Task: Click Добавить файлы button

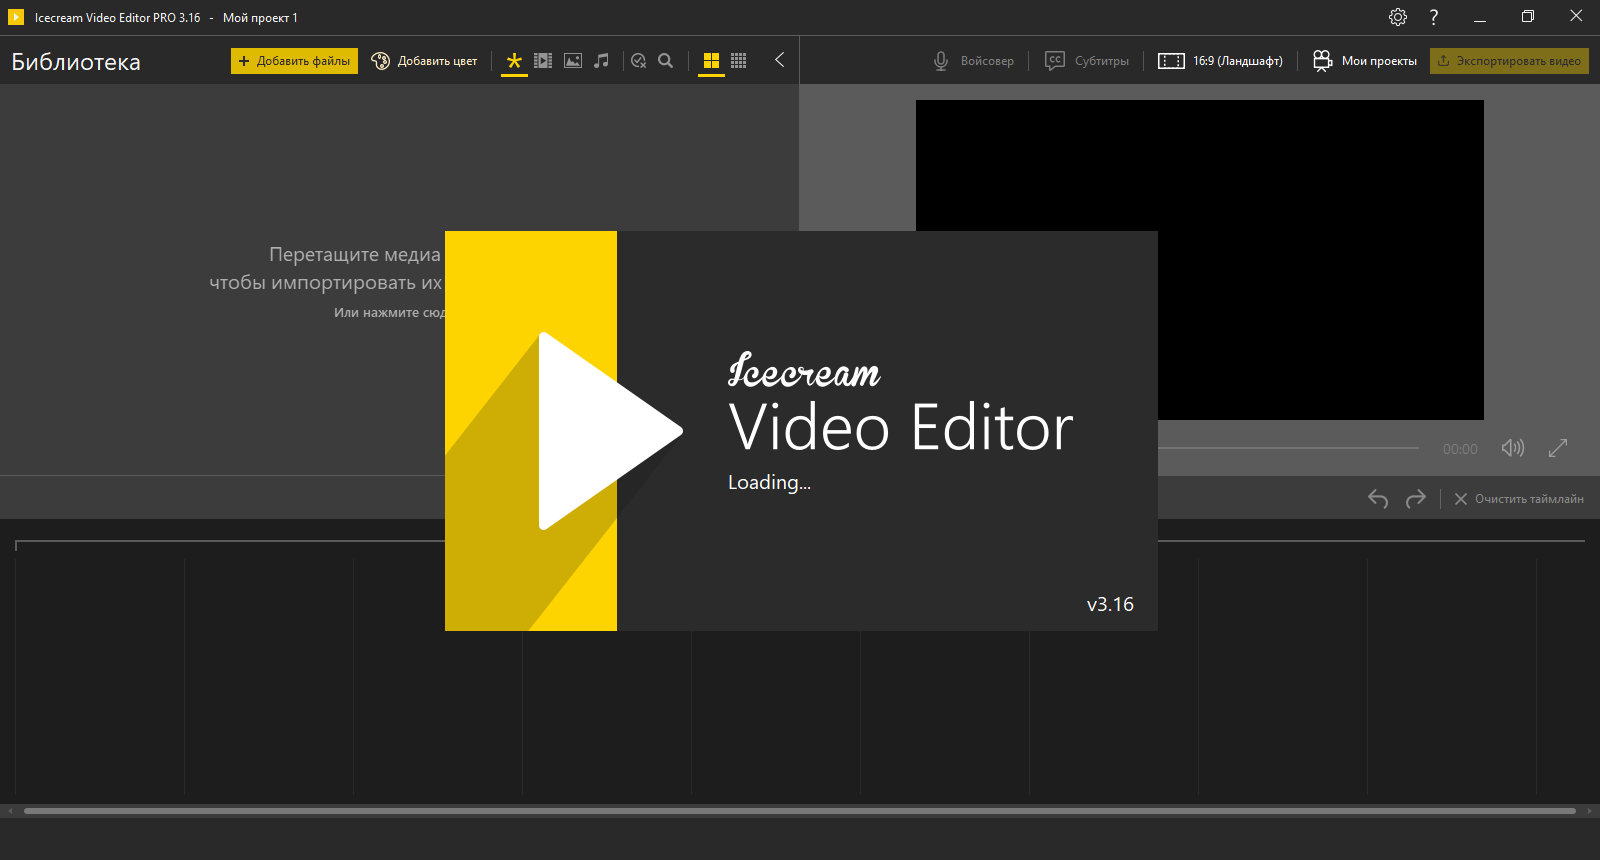Action: point(294,61)
